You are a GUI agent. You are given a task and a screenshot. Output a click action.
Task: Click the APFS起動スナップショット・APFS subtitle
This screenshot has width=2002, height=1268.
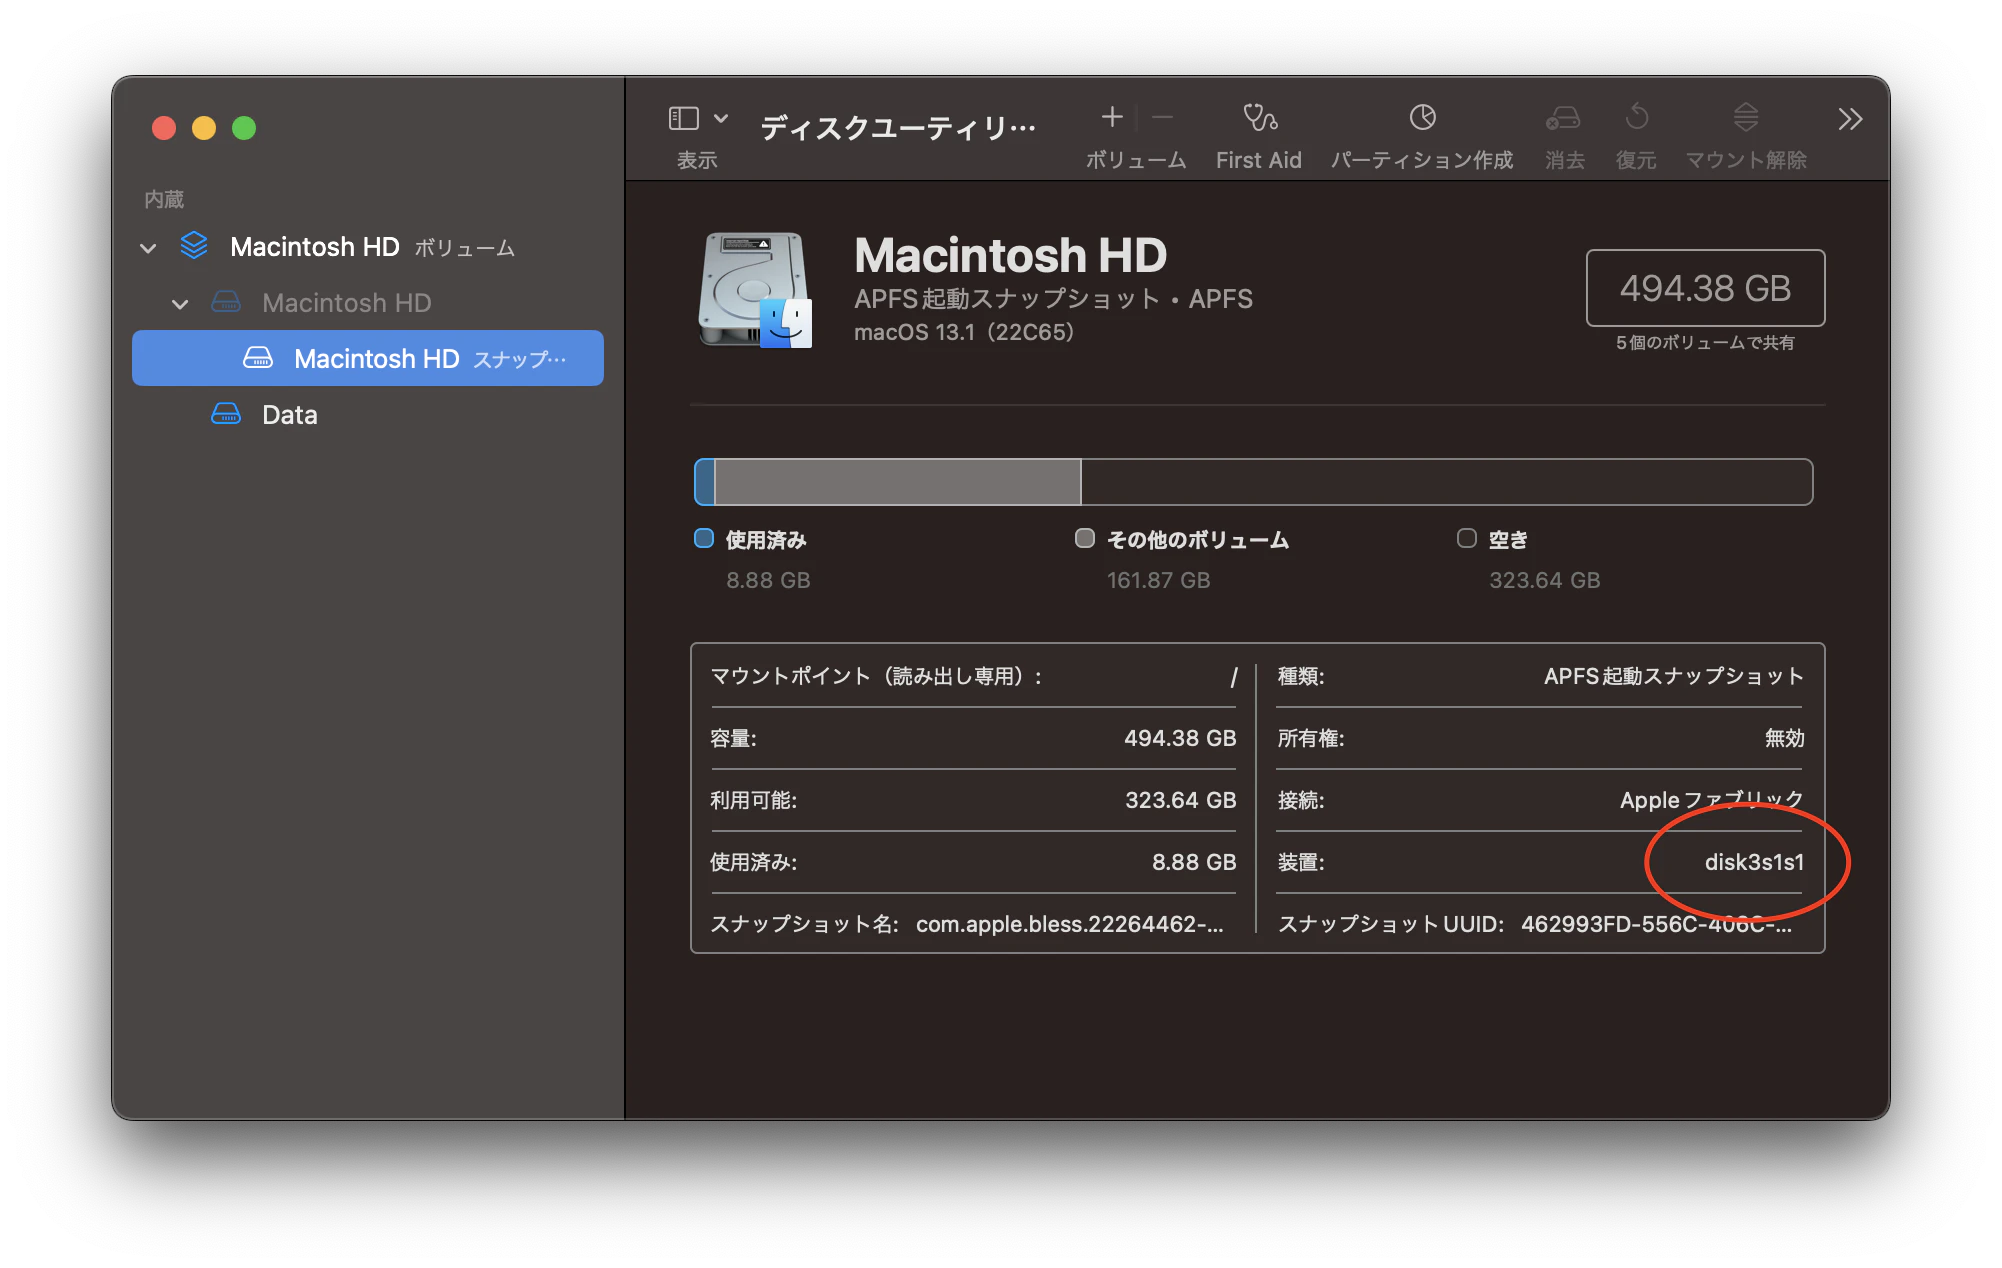pyautogui.click(x=1053, y=299)
